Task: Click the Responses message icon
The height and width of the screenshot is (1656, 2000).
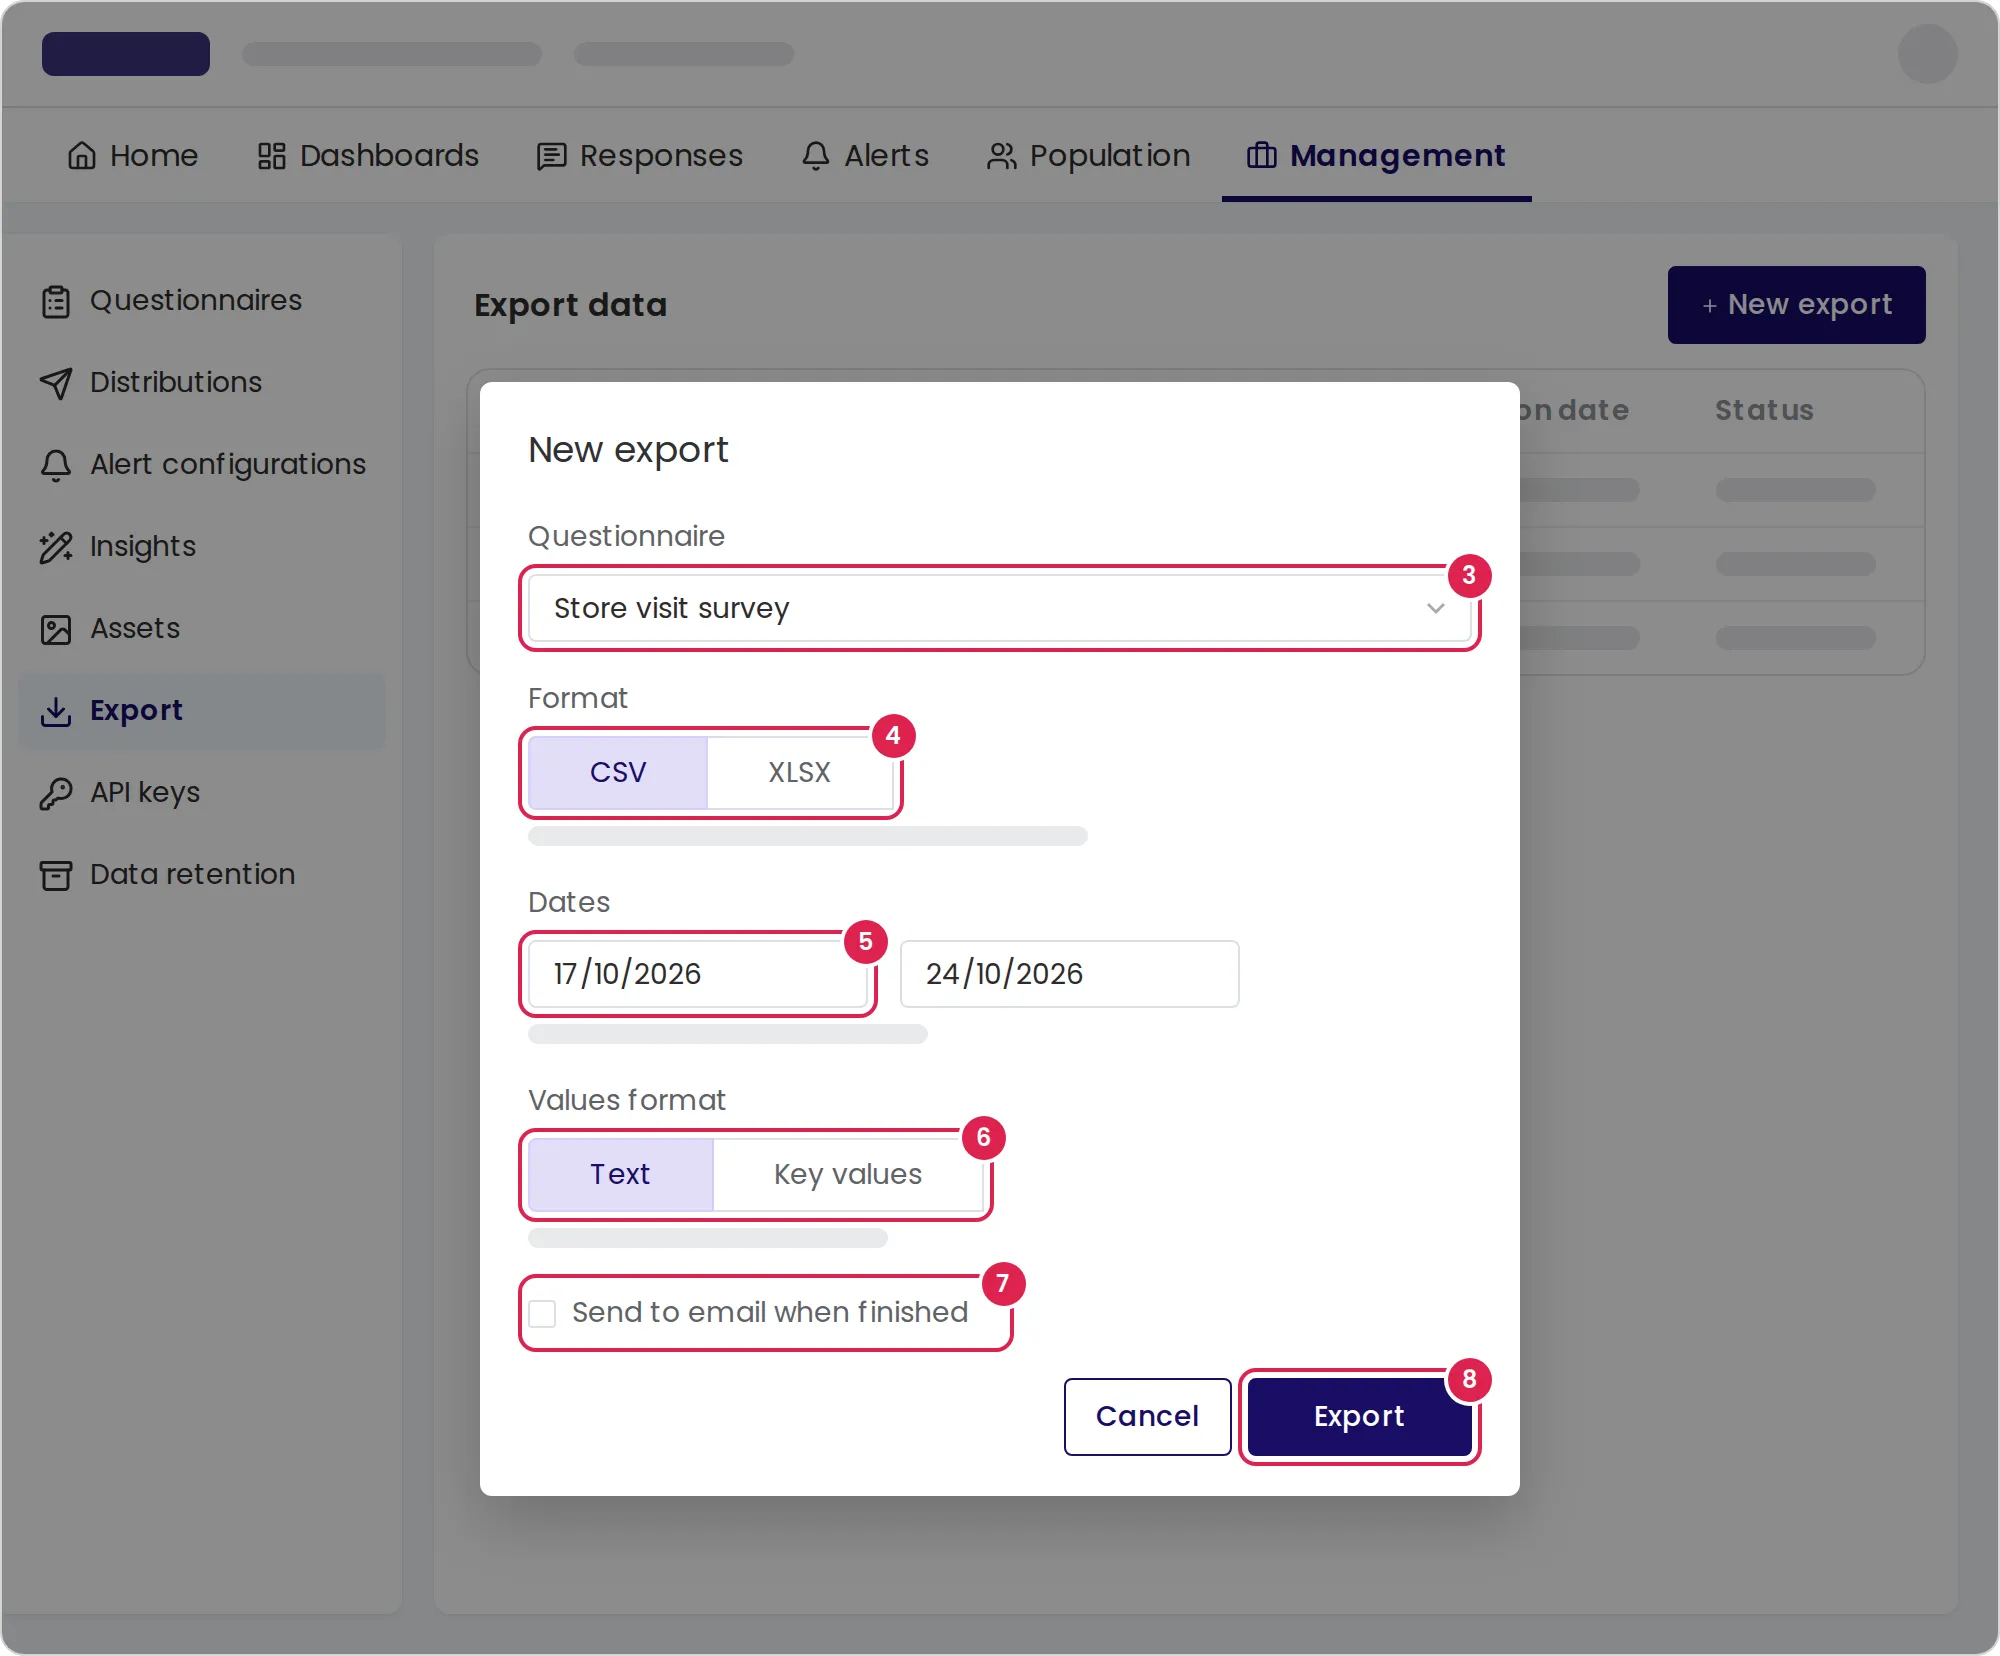Action: click(x=552, y=156)
